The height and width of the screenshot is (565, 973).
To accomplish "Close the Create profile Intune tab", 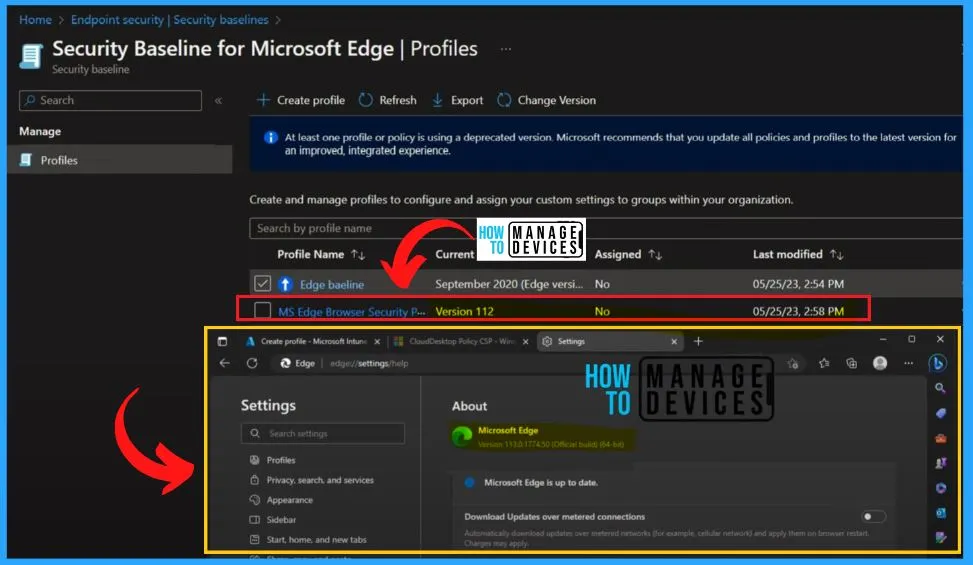I will click(377, 342).
